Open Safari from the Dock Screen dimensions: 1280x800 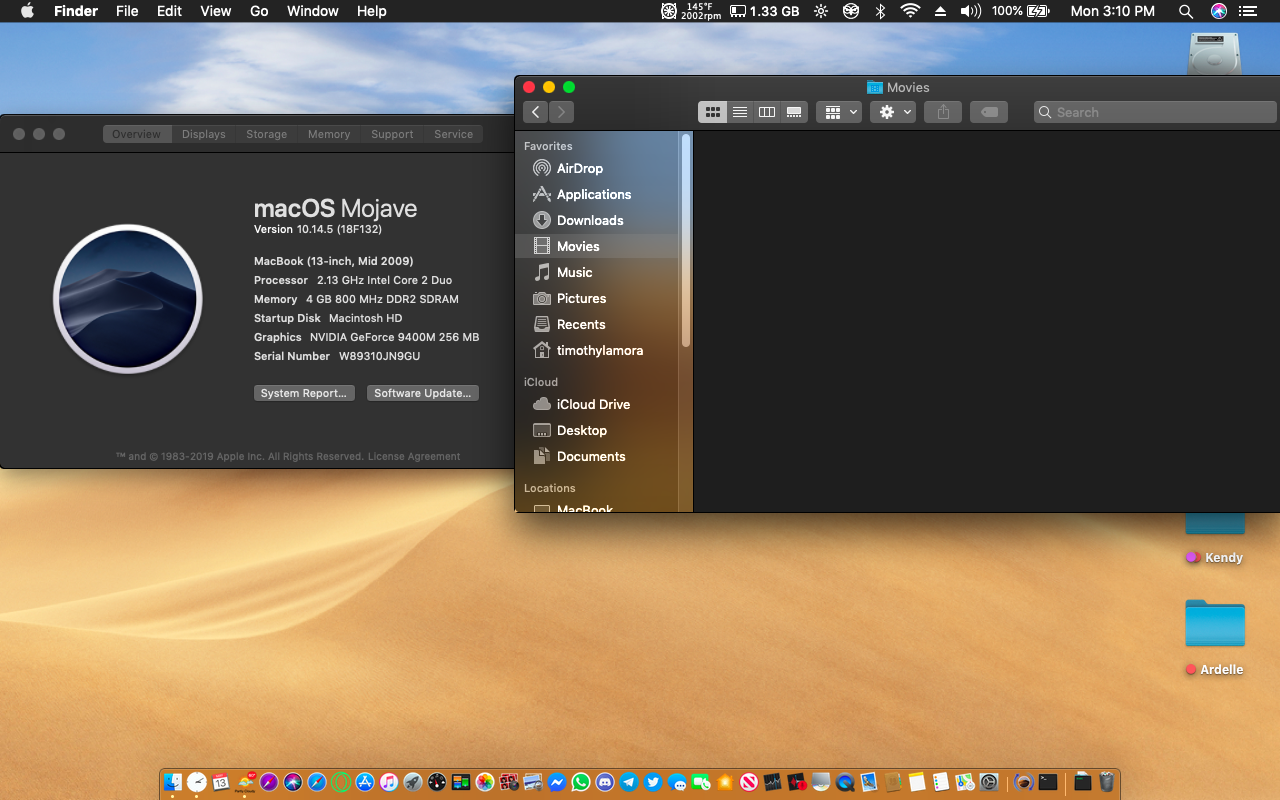[317, 782]
